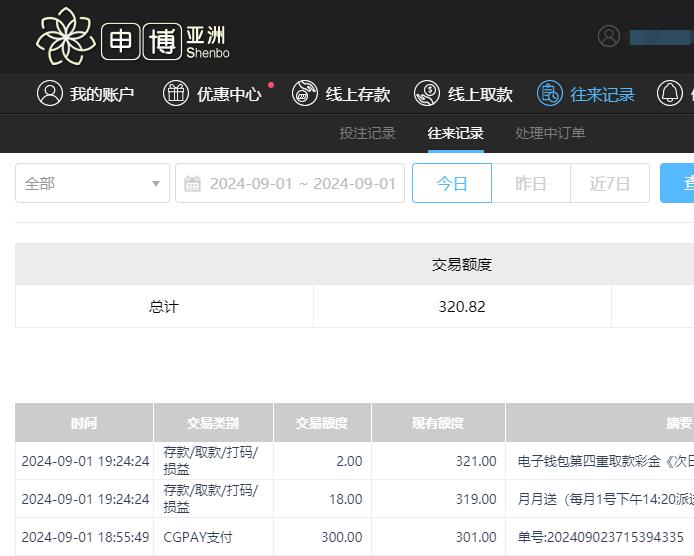694x556 pixels.
Task: Open the 全部 category dropdown
Action: pos(92,184)
